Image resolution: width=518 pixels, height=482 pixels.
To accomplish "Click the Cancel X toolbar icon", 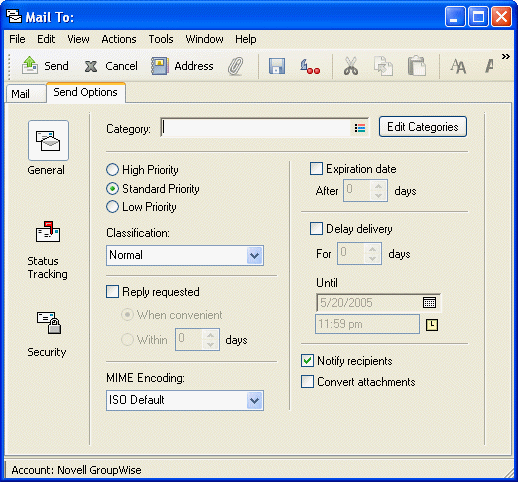I will (x=90, y=66).
